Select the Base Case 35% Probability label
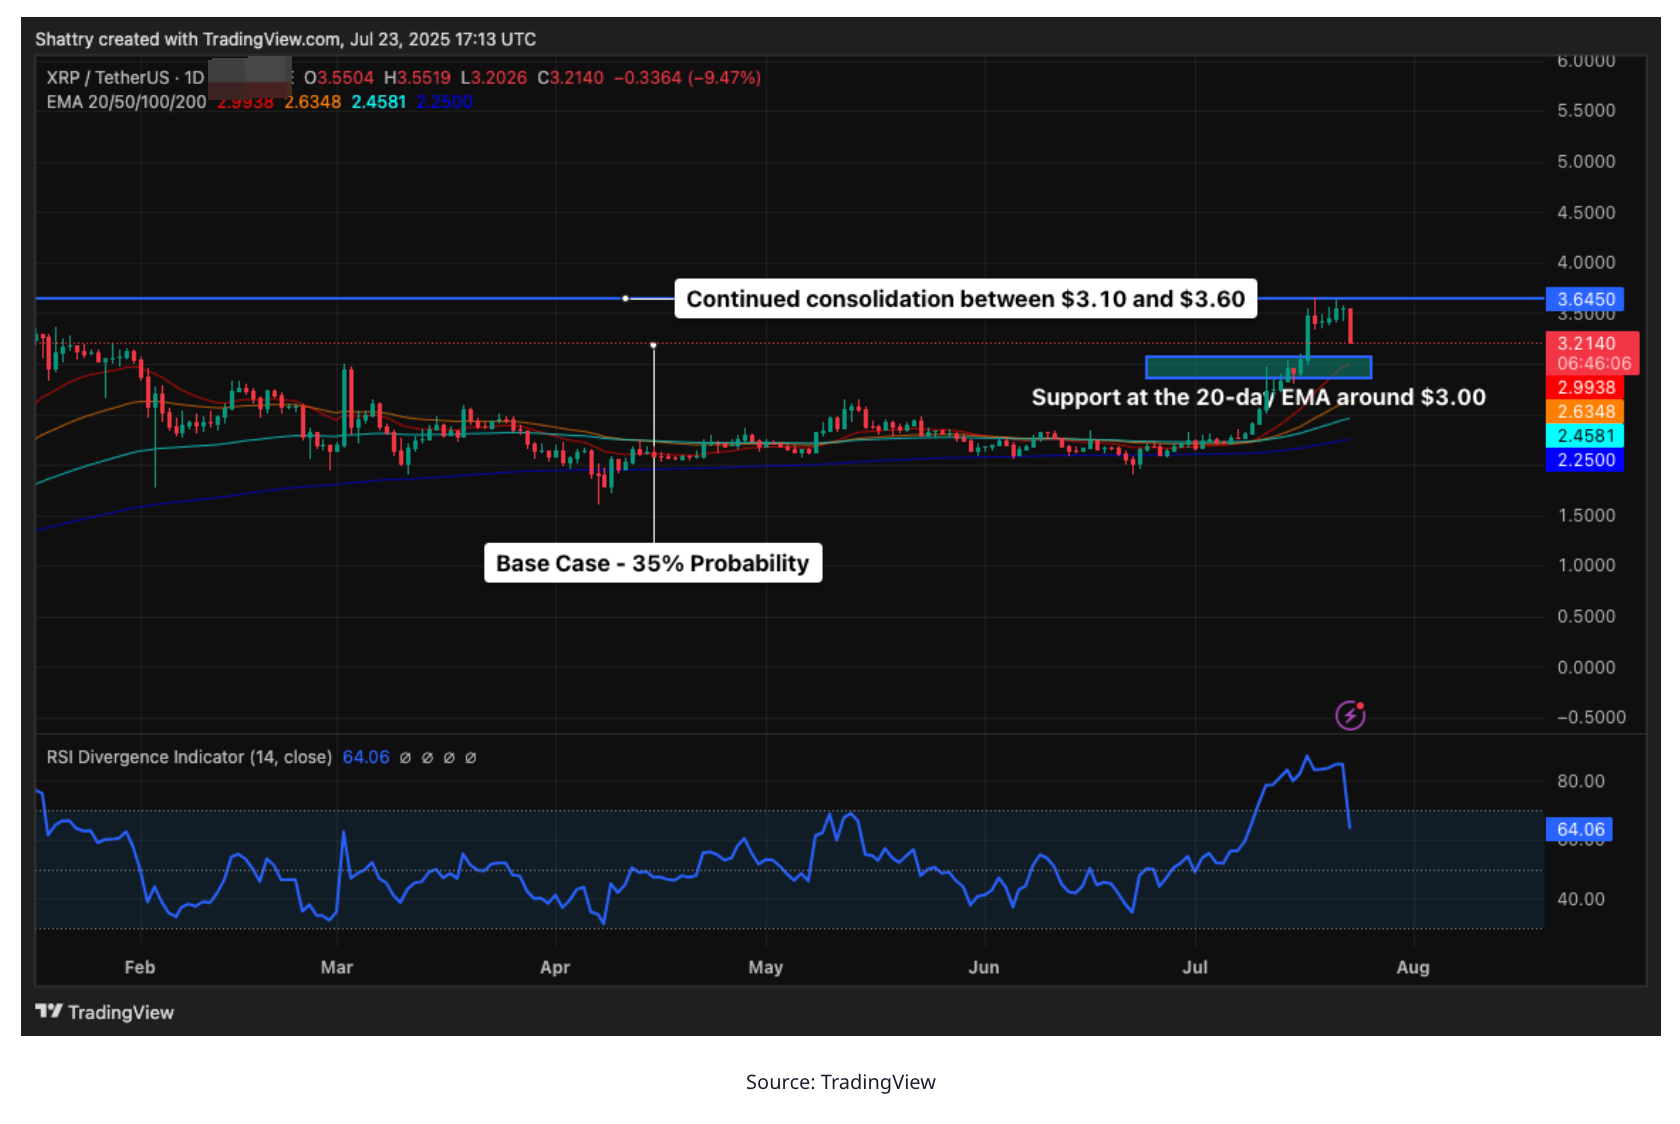This screenshot has width=1680, height=1124. (652, 563)
